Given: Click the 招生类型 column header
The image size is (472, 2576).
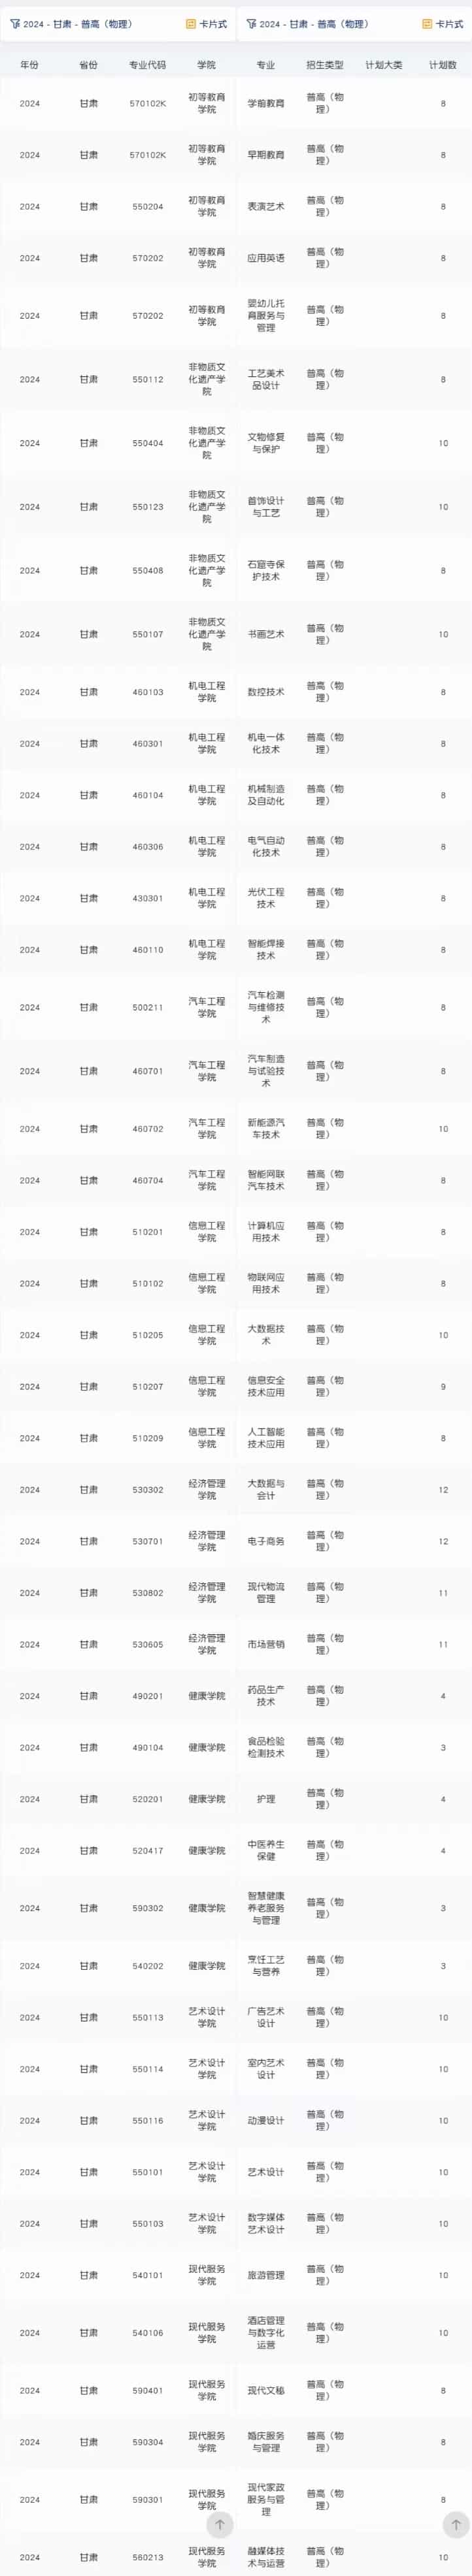Looking at the screenshot, I should click(325, 65).
